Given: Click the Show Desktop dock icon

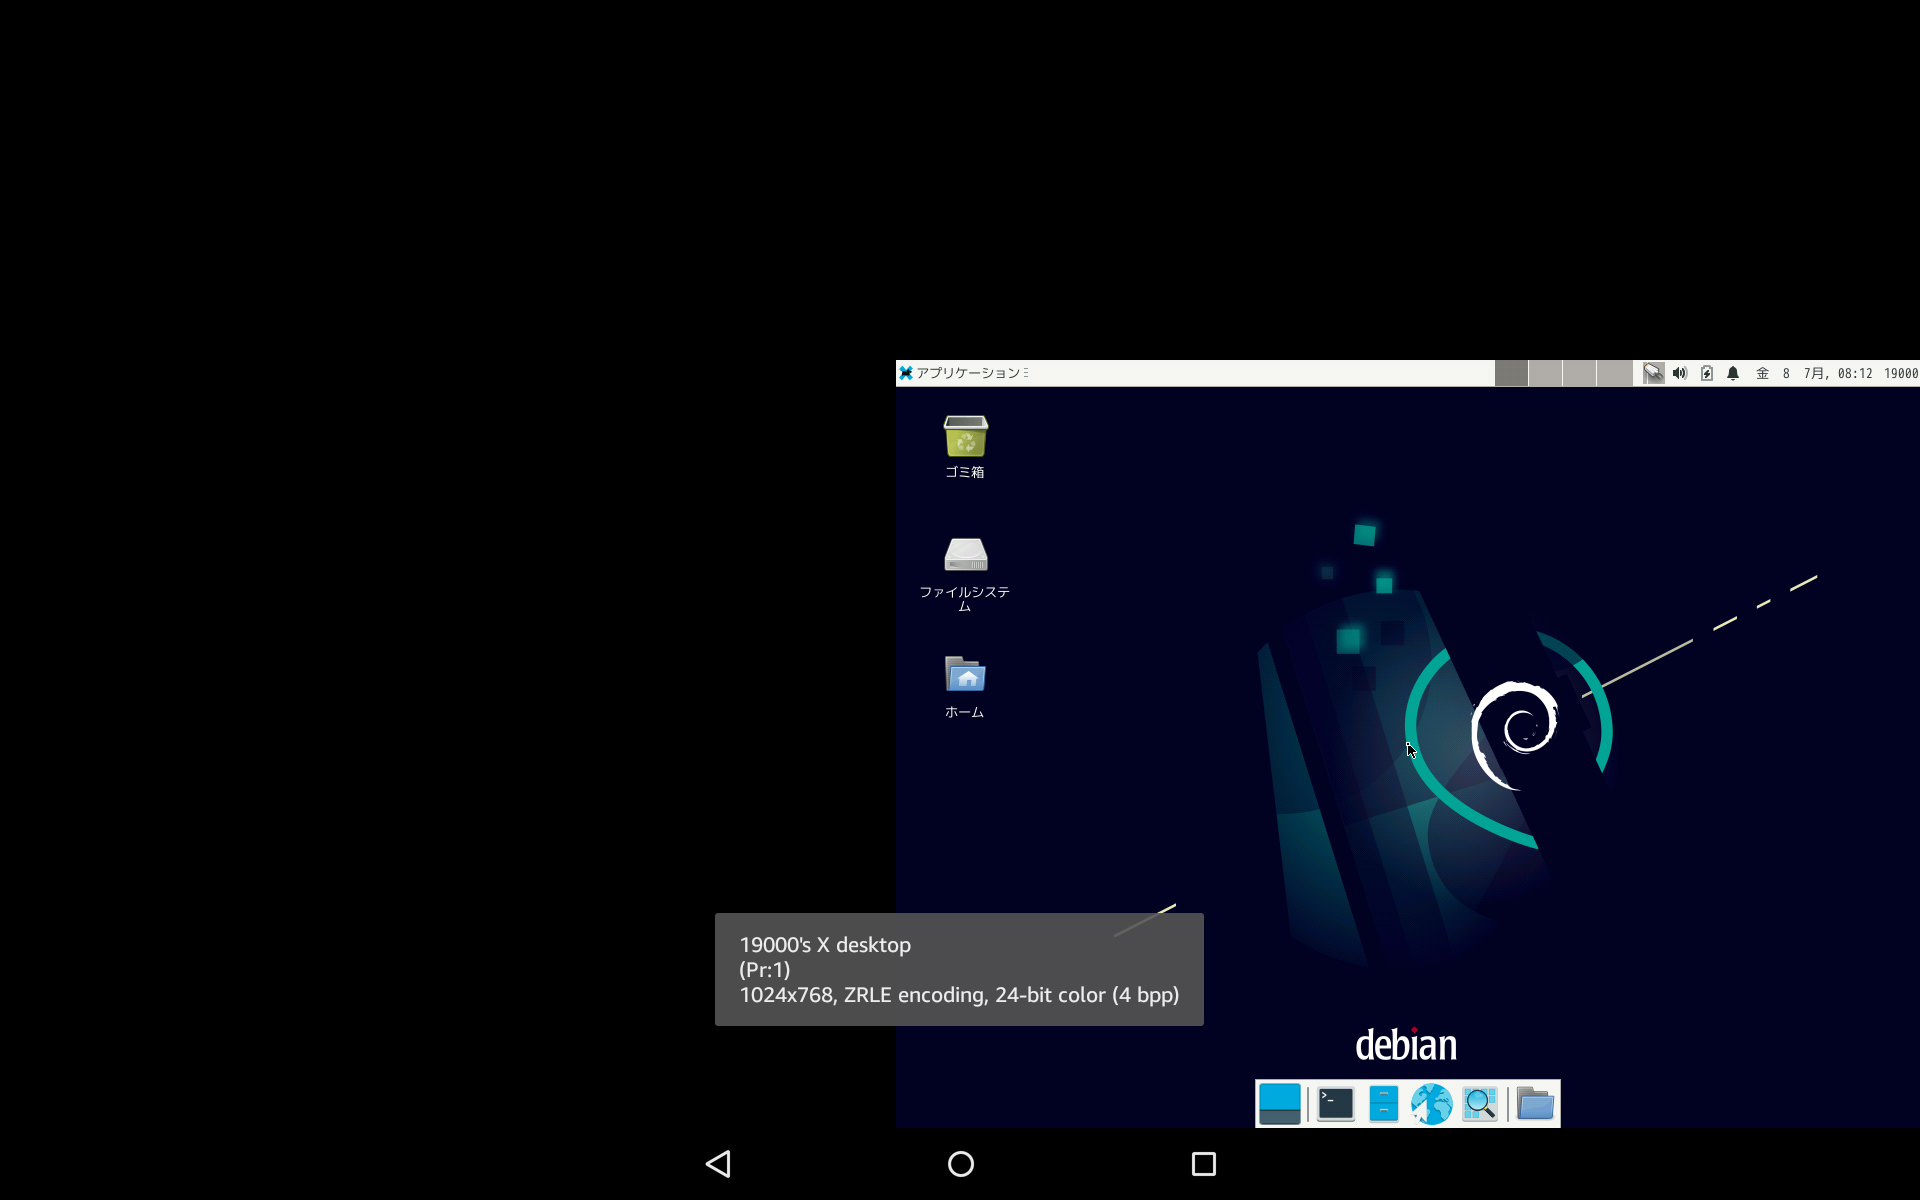Looking at the screenshot, I should 1280,1104.
